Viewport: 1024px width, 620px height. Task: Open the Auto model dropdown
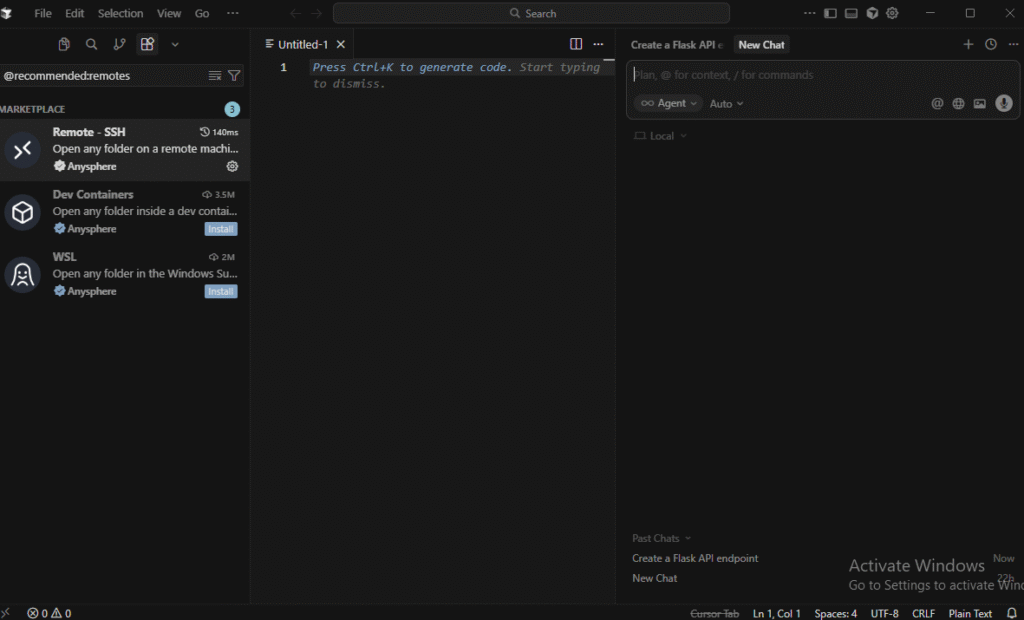(x=726, y=103)
